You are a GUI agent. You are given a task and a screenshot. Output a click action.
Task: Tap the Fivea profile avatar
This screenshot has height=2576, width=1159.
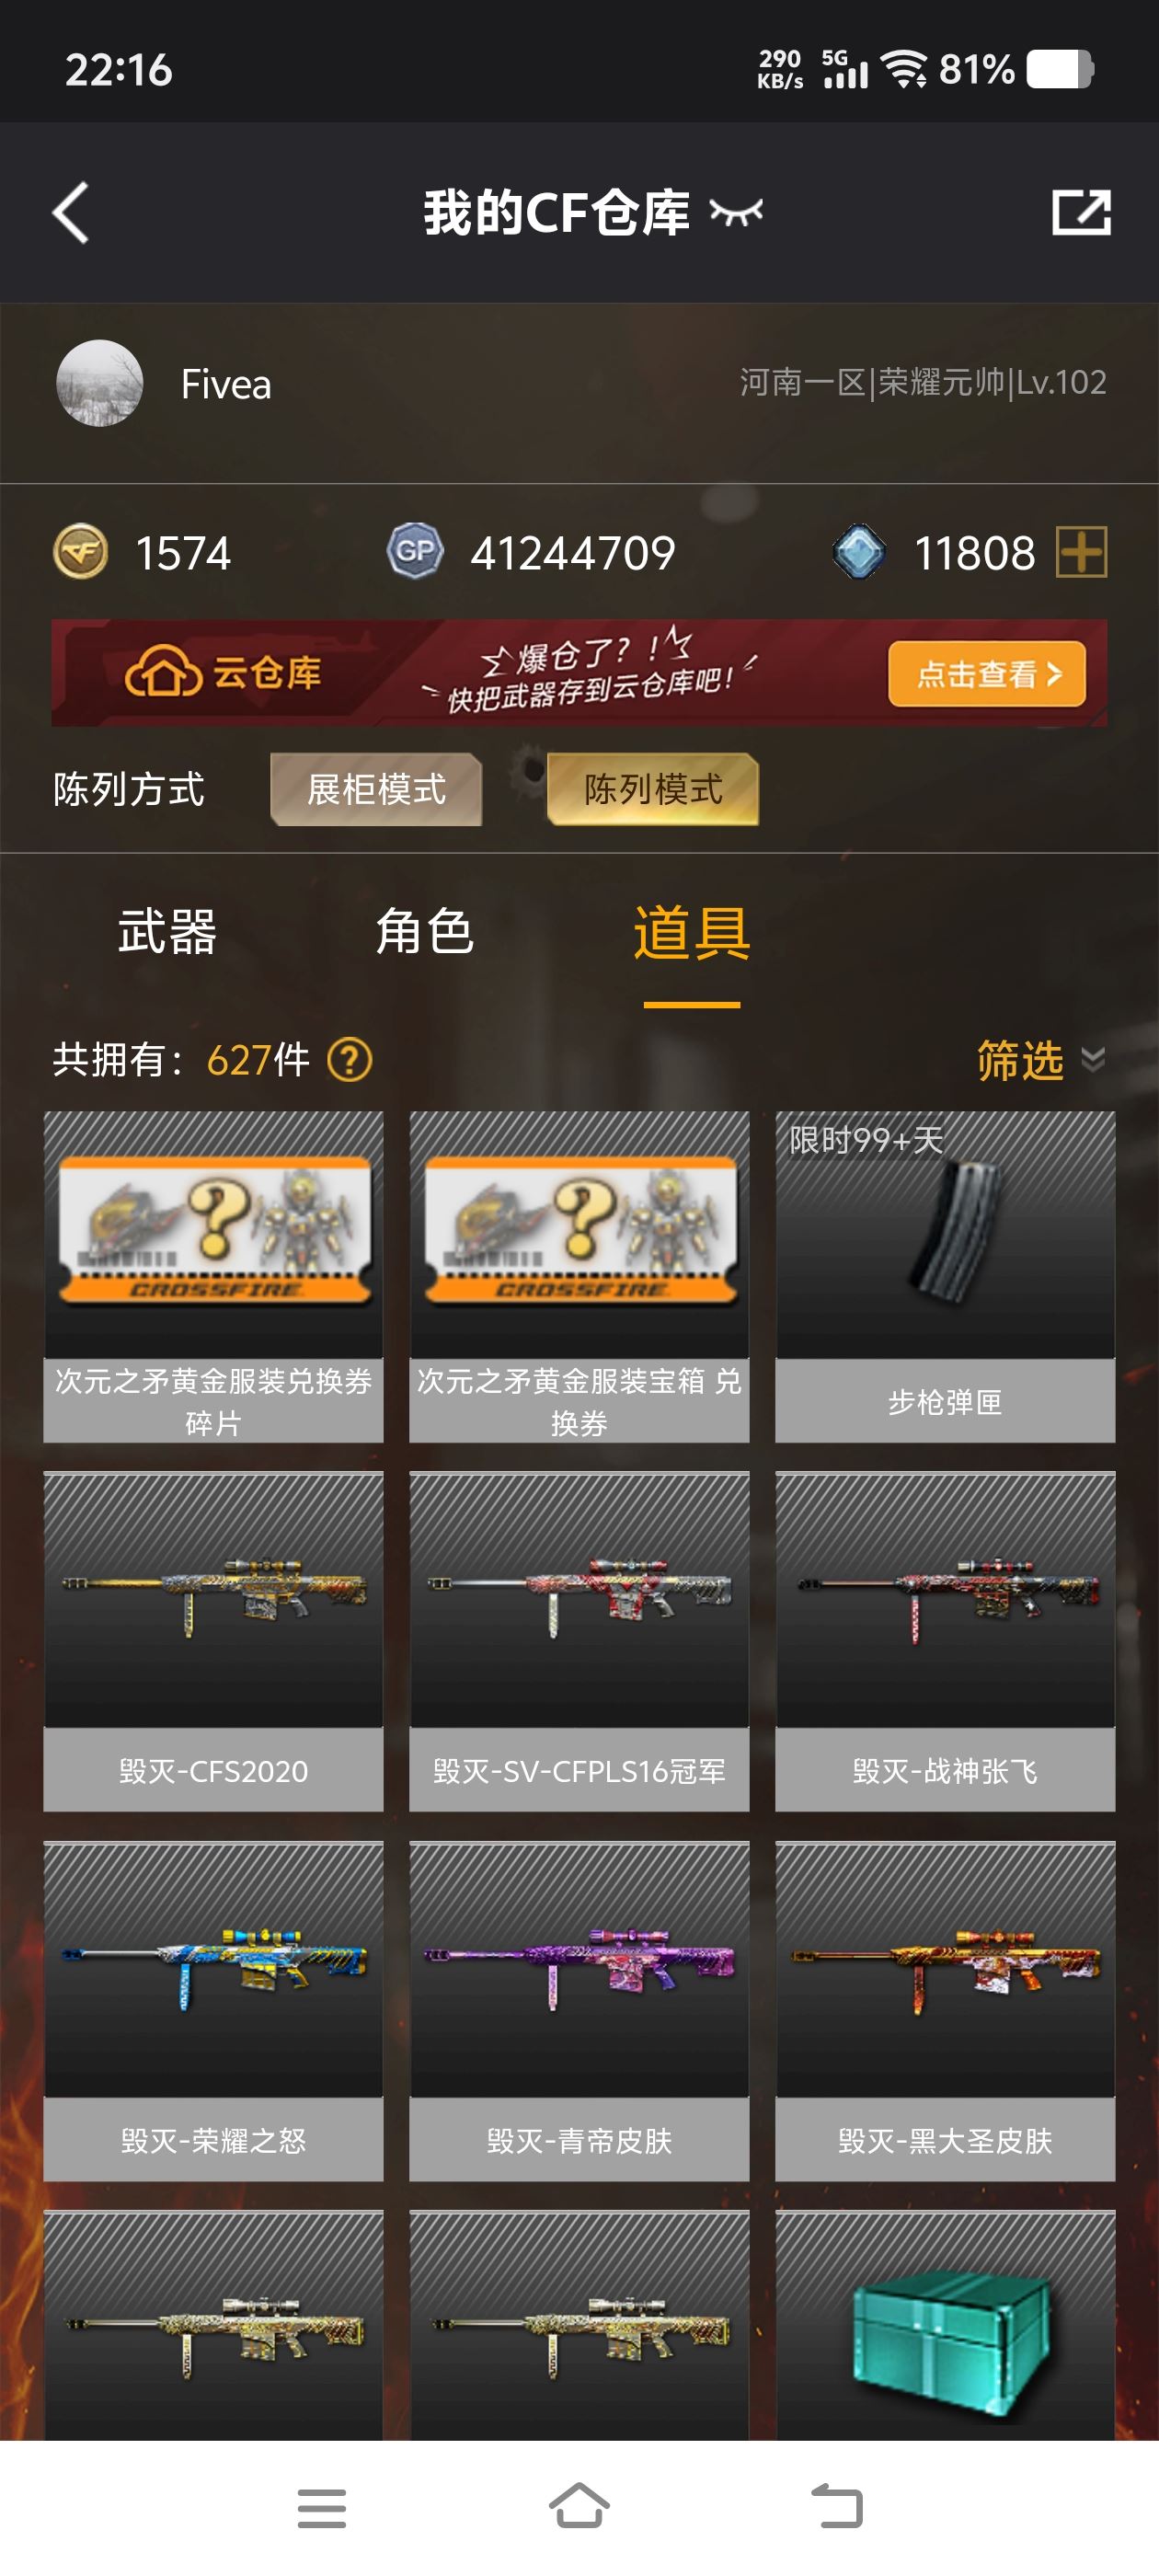(x=100, y=383)
